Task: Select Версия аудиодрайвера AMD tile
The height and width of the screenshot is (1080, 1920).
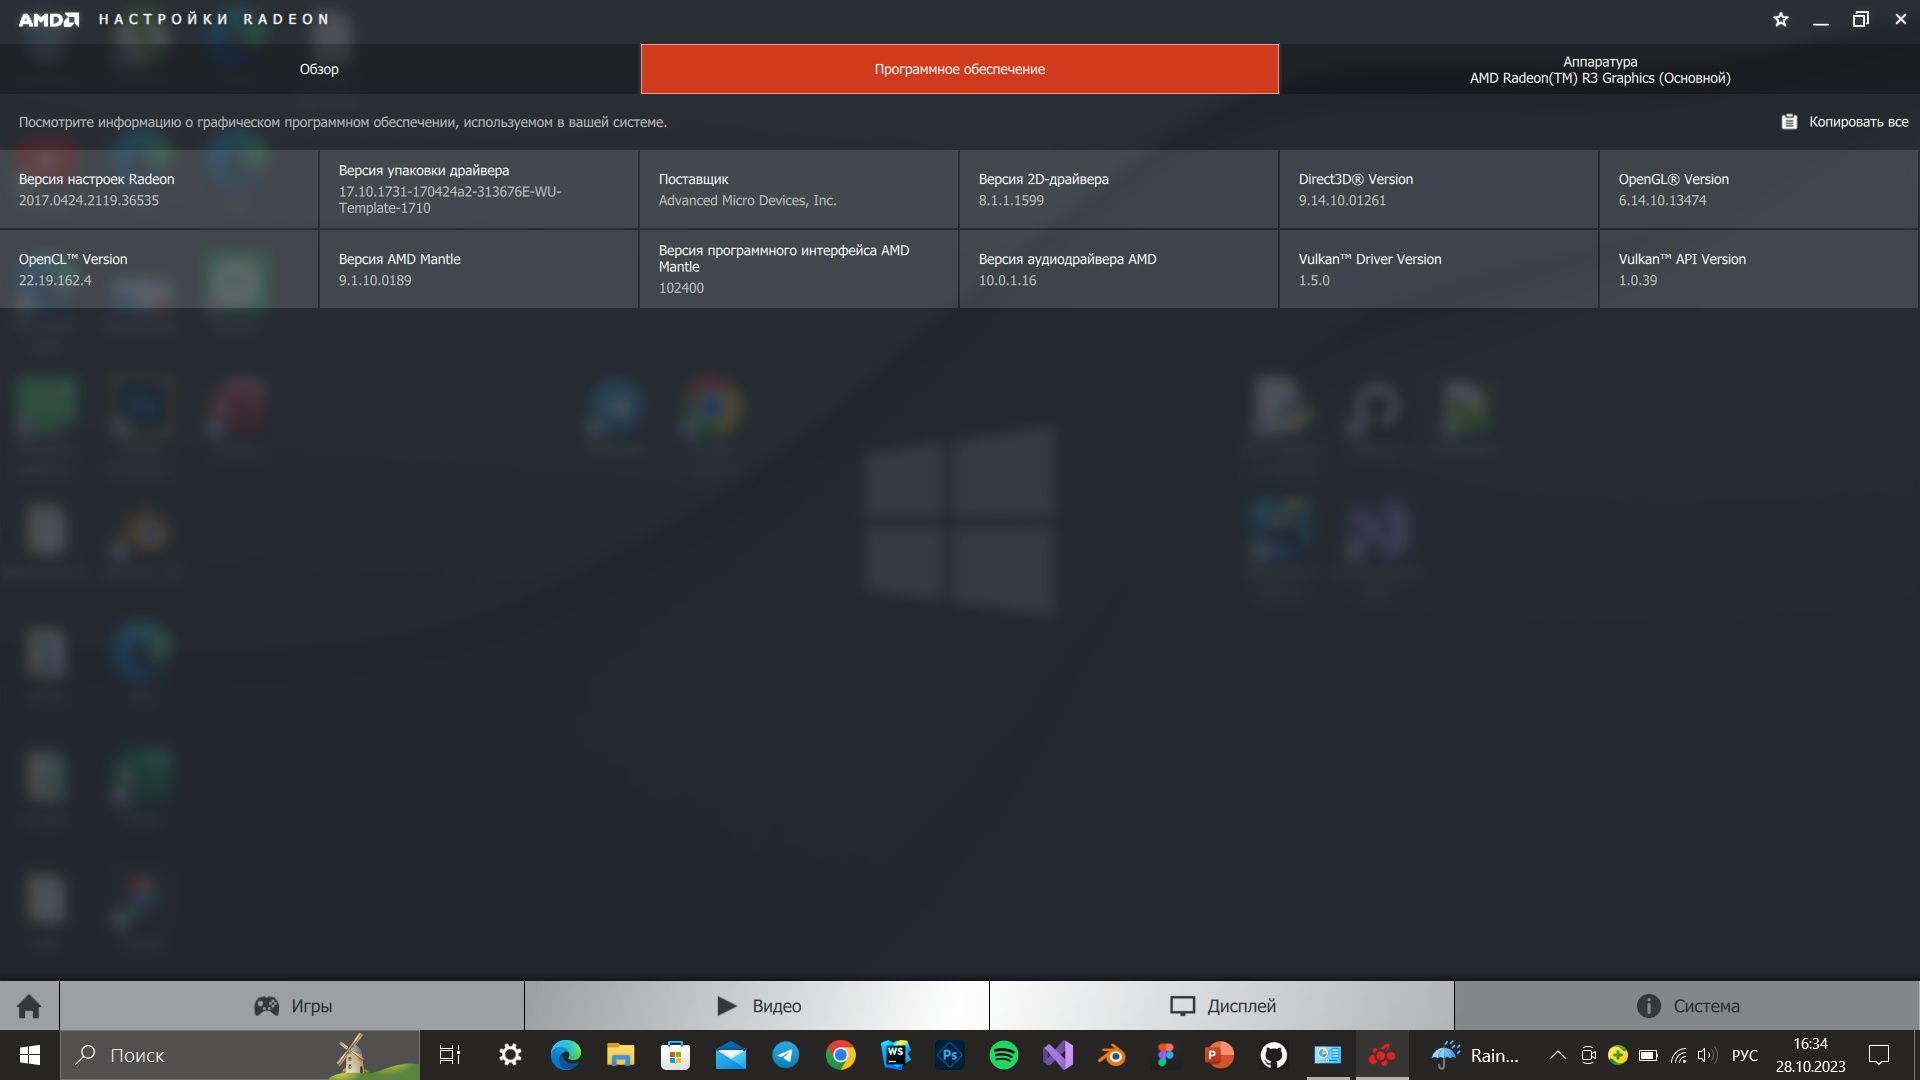Action: (1119, 269)
